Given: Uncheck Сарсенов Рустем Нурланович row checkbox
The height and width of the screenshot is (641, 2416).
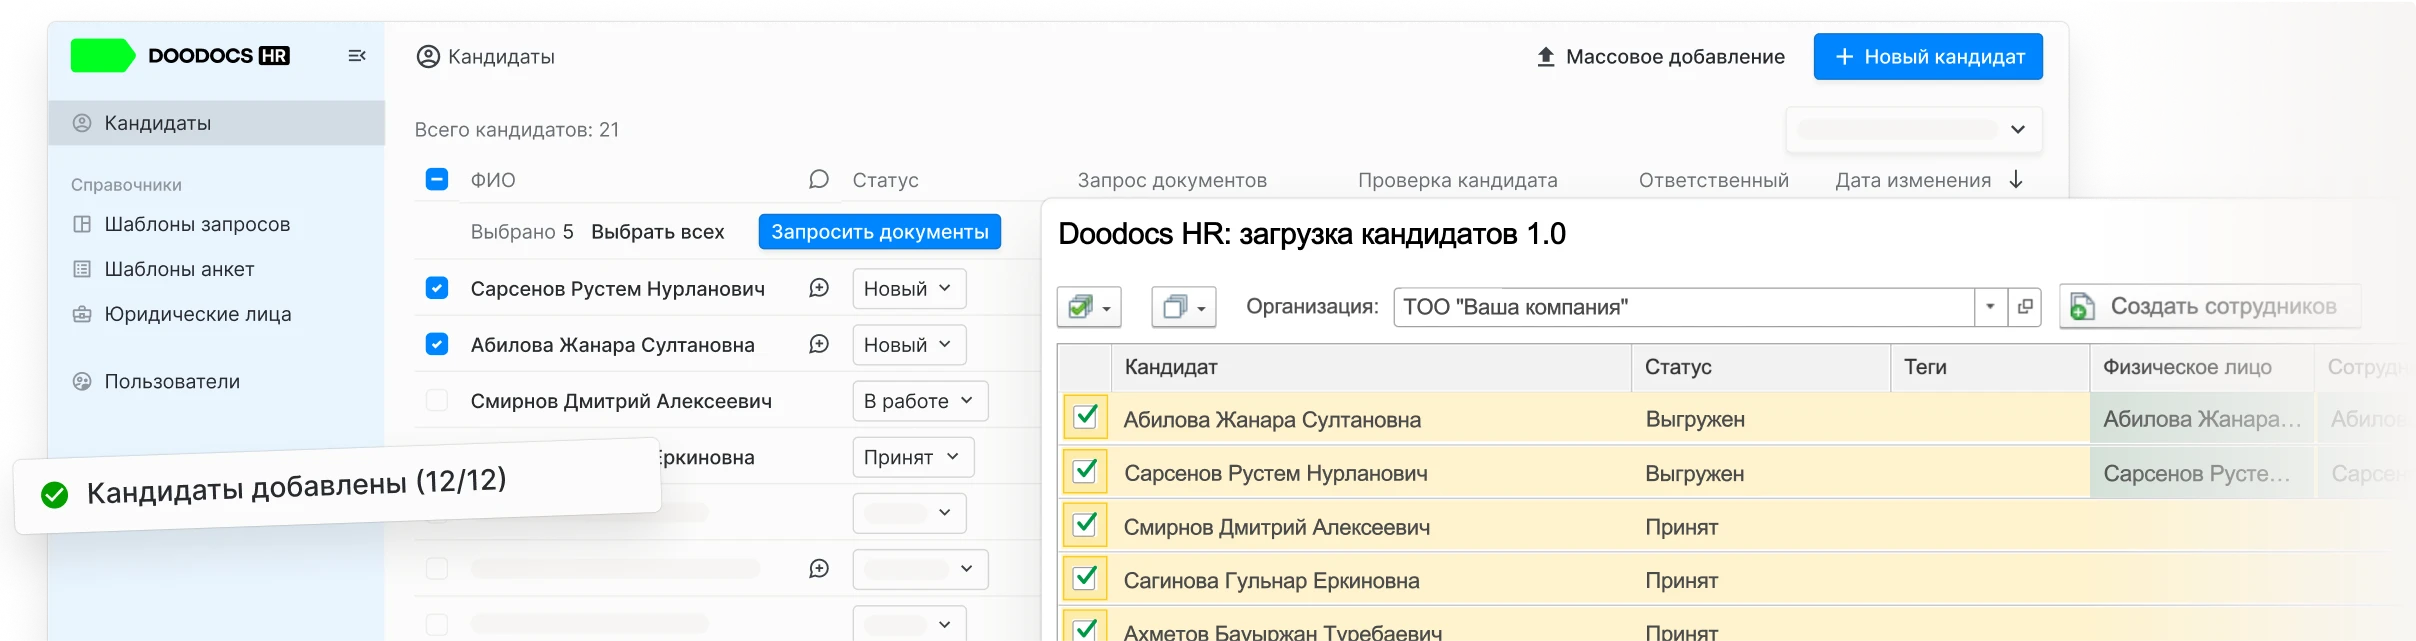Looking at the screenshot, I should 437,288.
